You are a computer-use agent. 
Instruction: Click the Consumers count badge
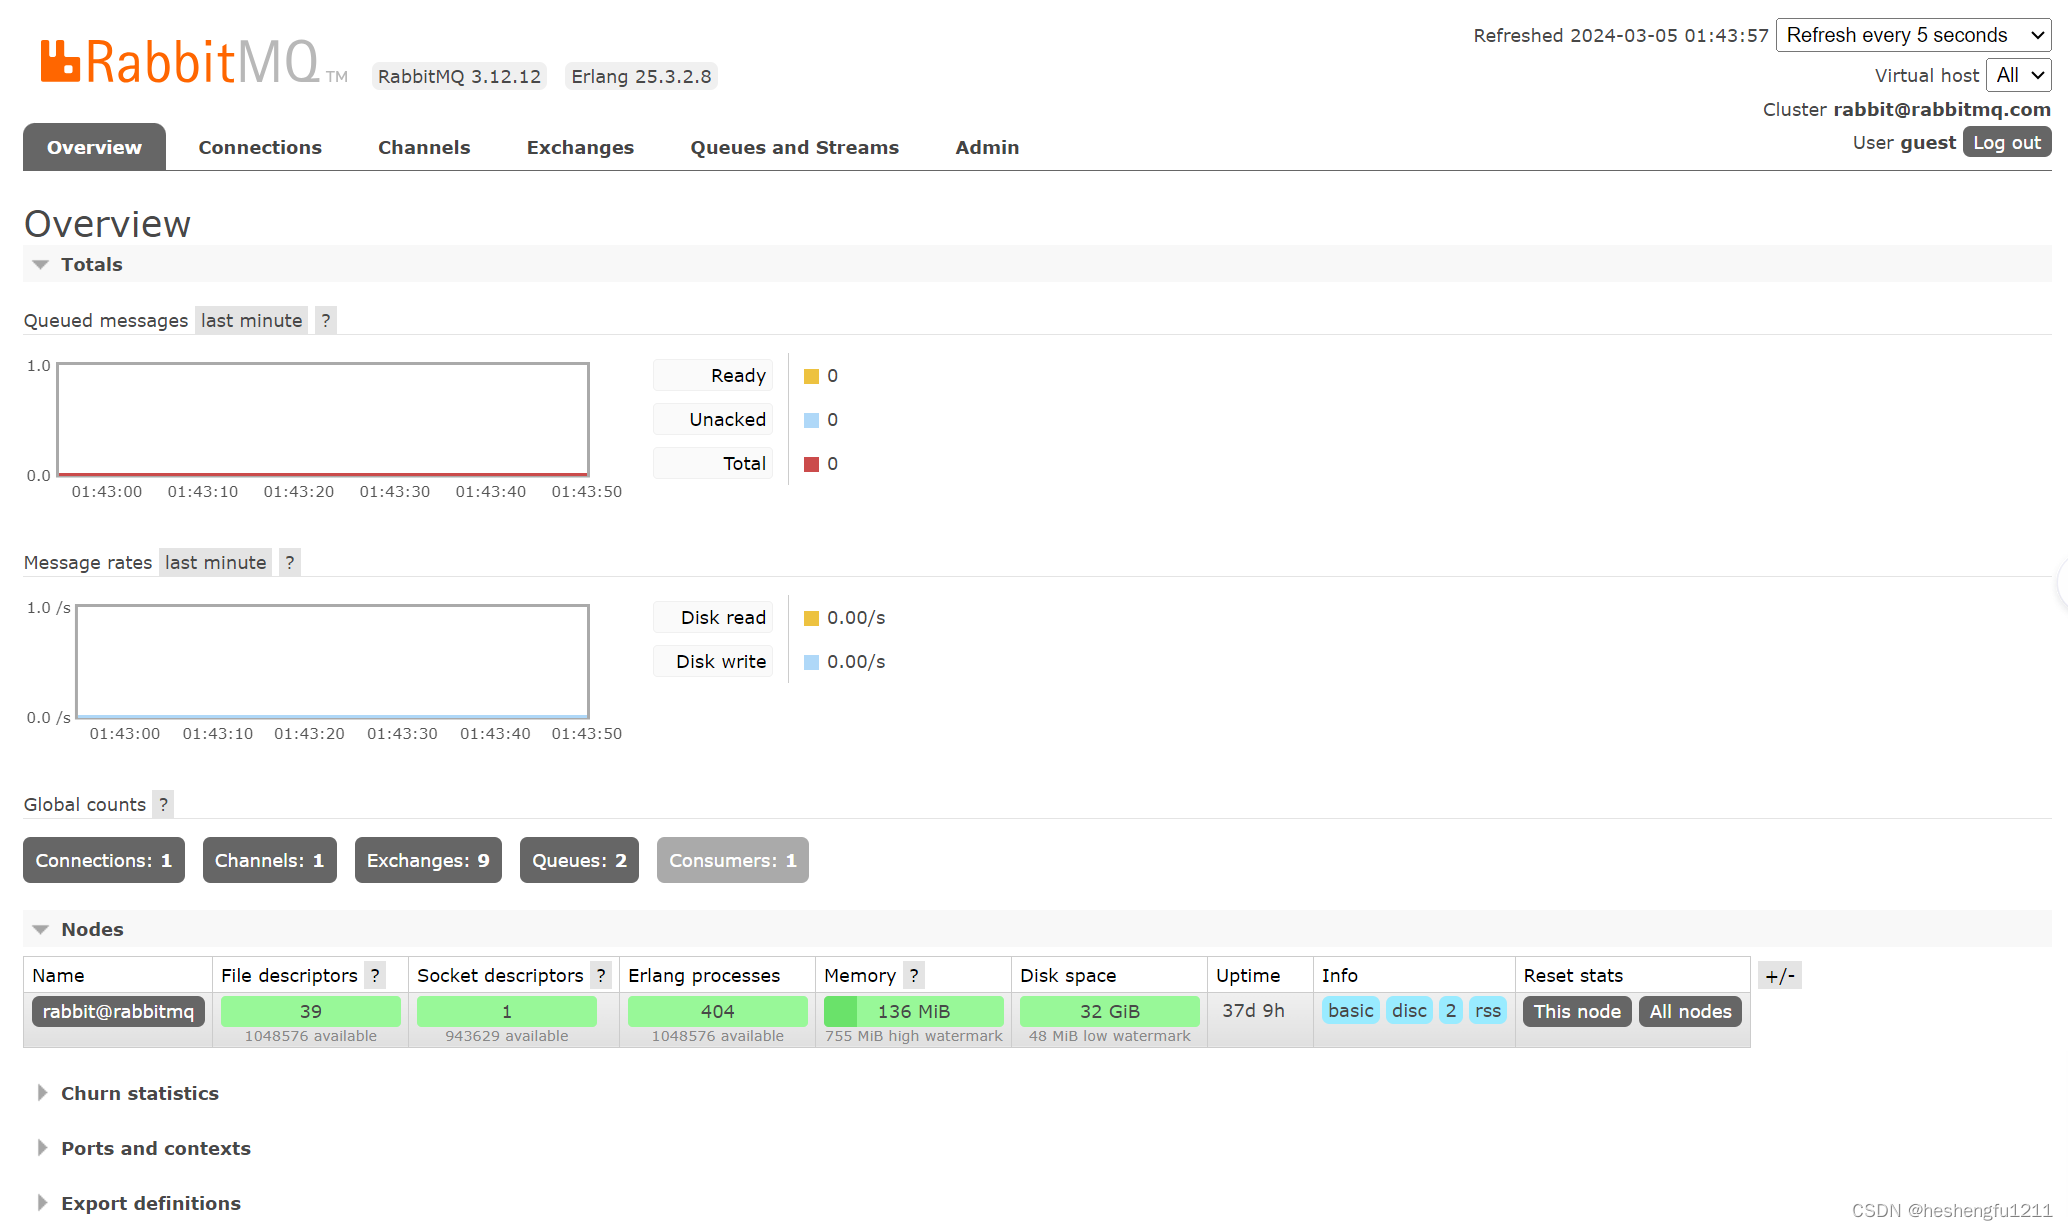click(x=730, y=860)
